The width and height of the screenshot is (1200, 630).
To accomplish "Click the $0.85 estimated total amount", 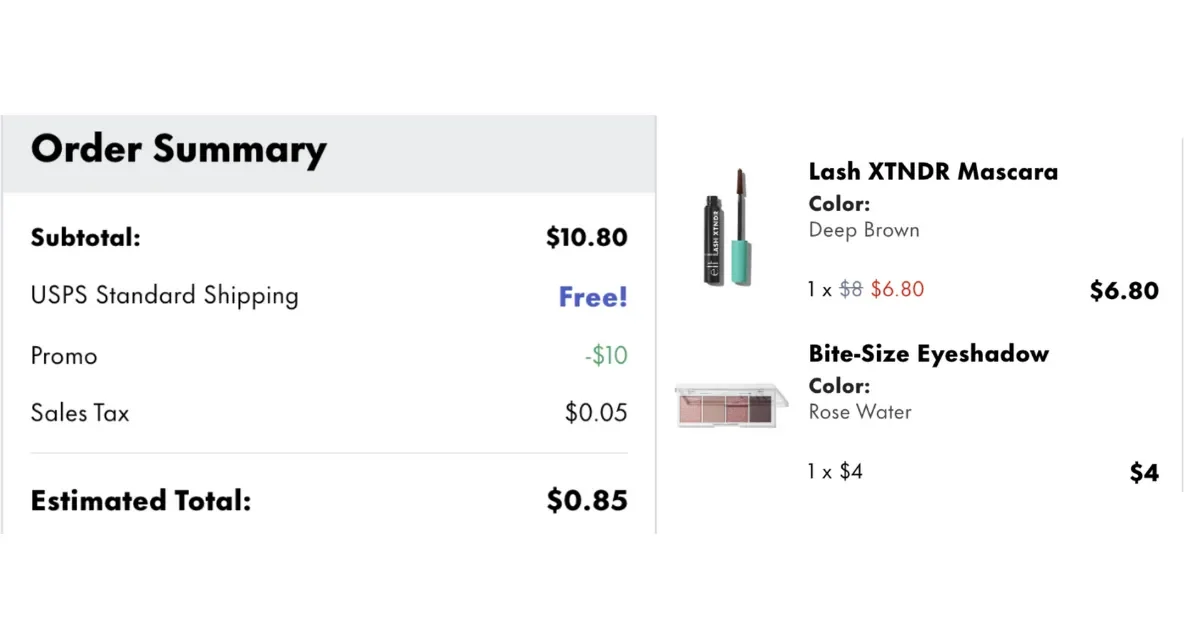I will click(587, 501).
